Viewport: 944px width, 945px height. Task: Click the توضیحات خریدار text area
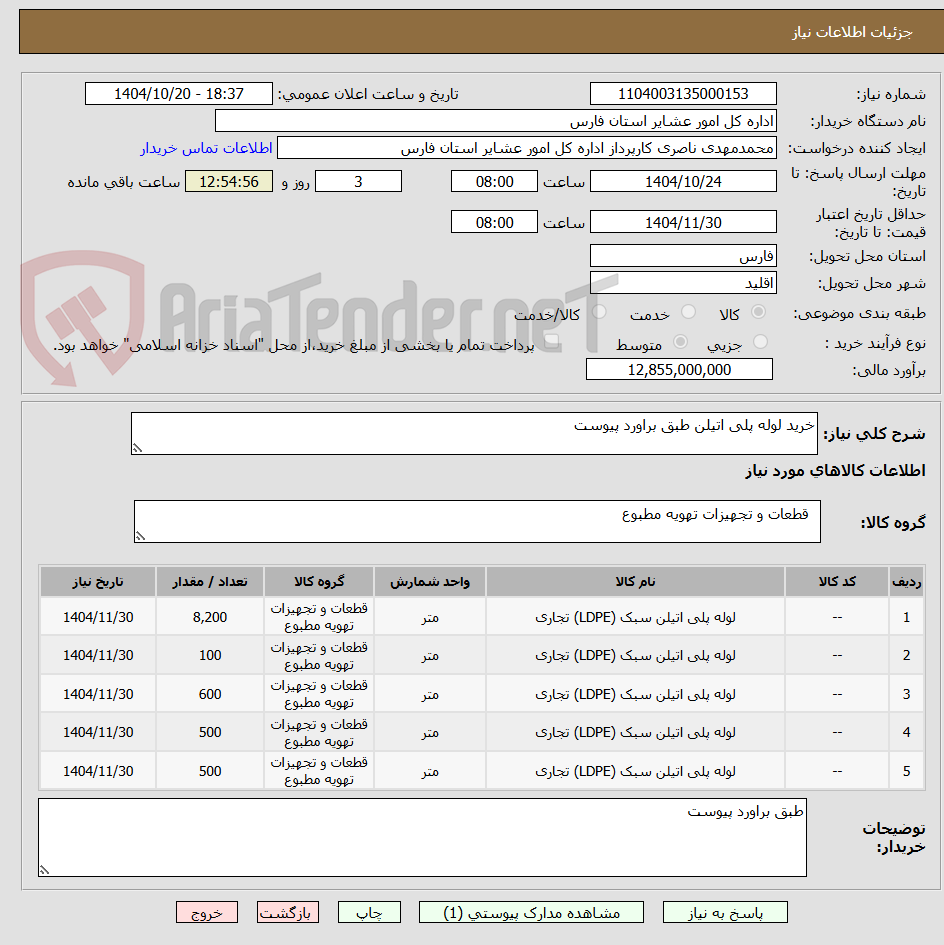tap(423, 838)
